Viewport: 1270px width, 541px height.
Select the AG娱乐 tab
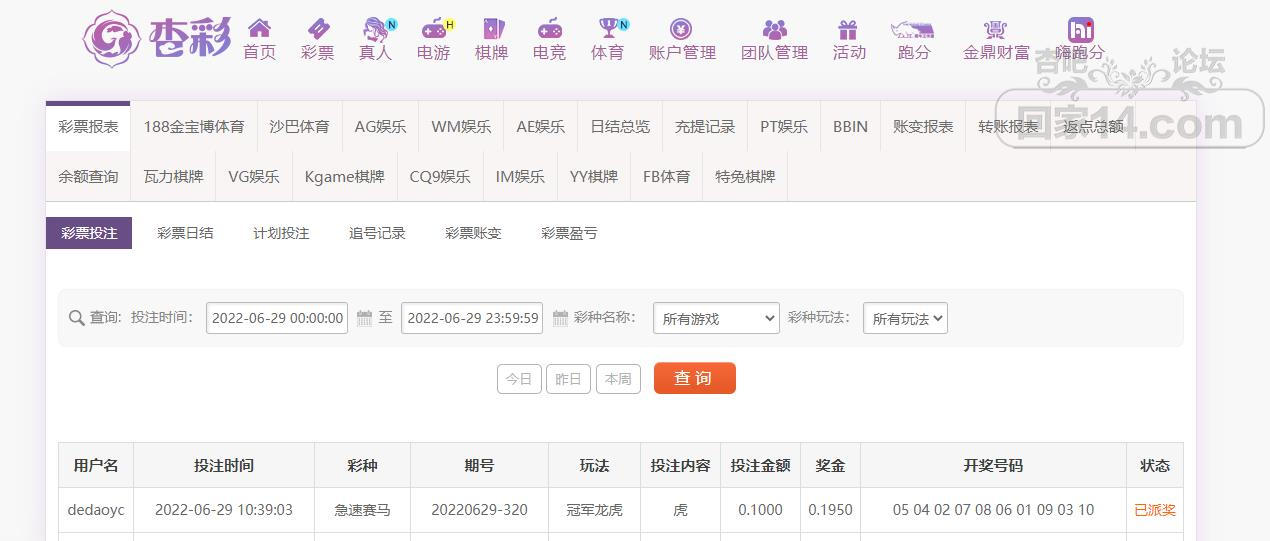point(380,127)
